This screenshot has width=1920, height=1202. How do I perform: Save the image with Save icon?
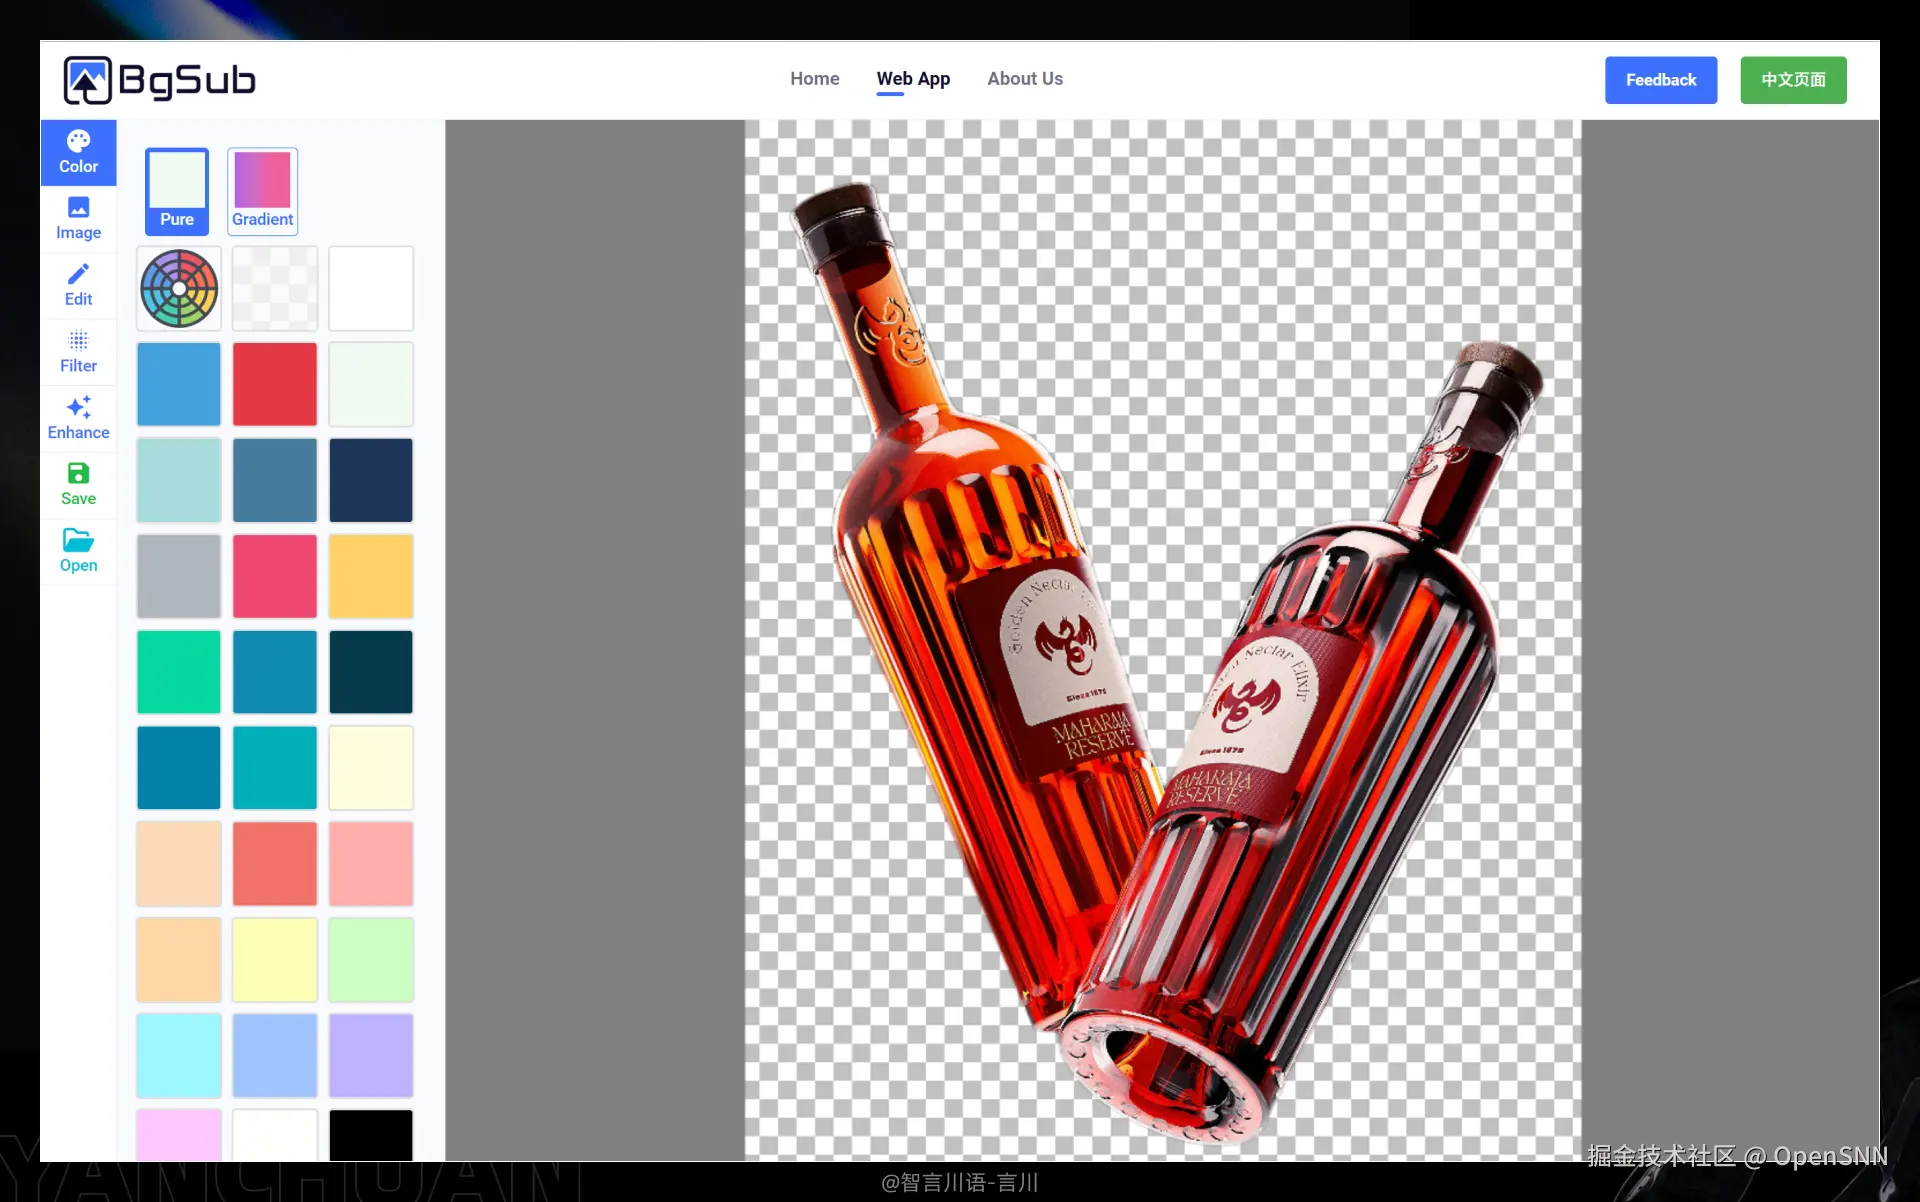[x=78, y=484]
